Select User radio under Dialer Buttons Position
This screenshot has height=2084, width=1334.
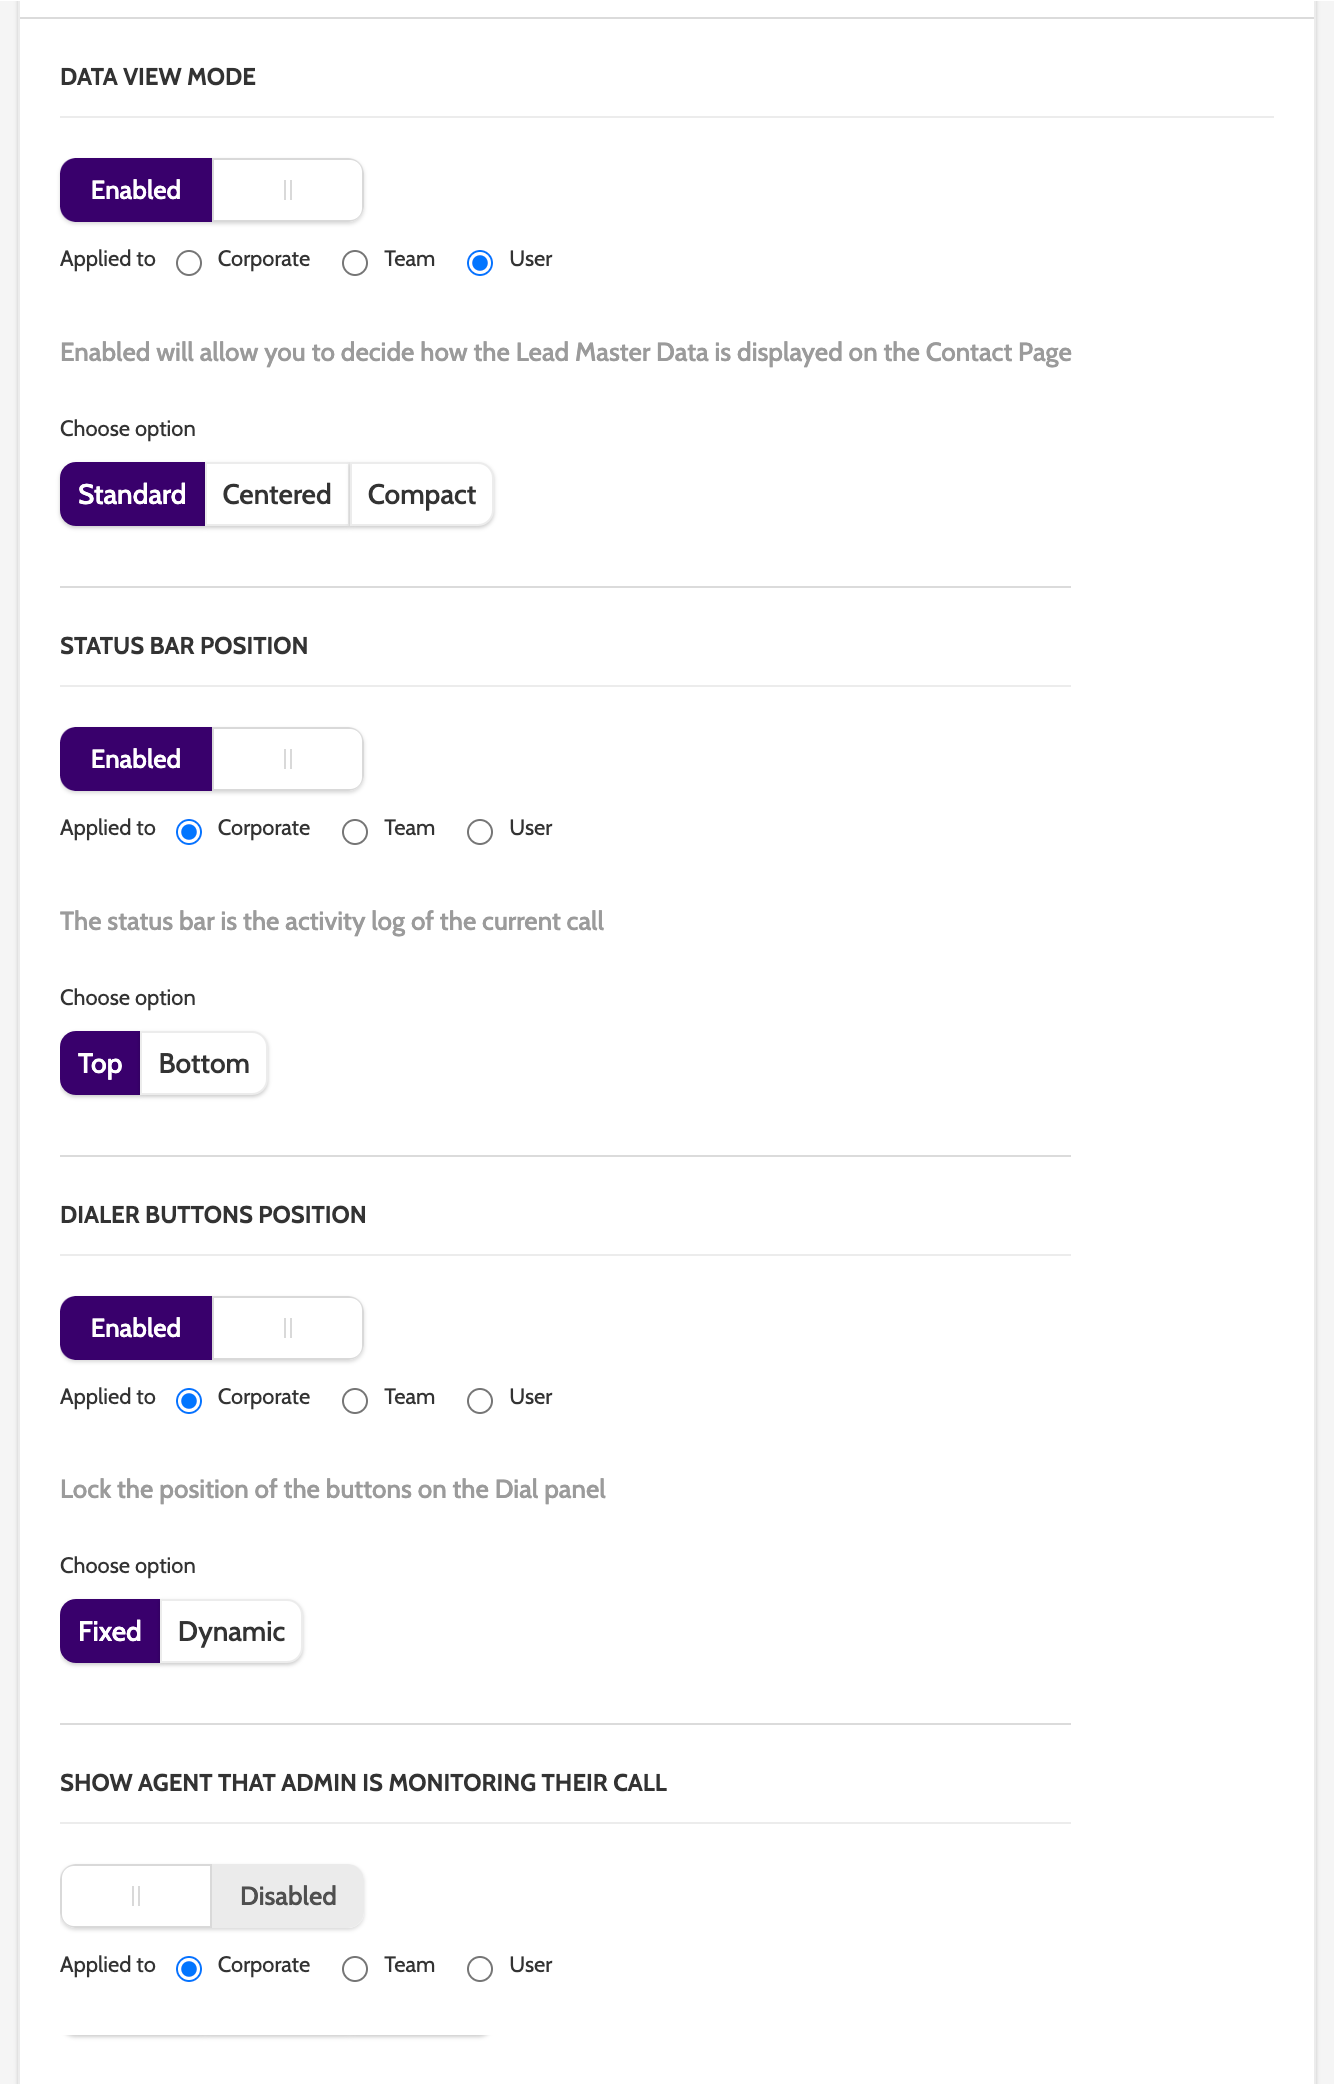480,1400
